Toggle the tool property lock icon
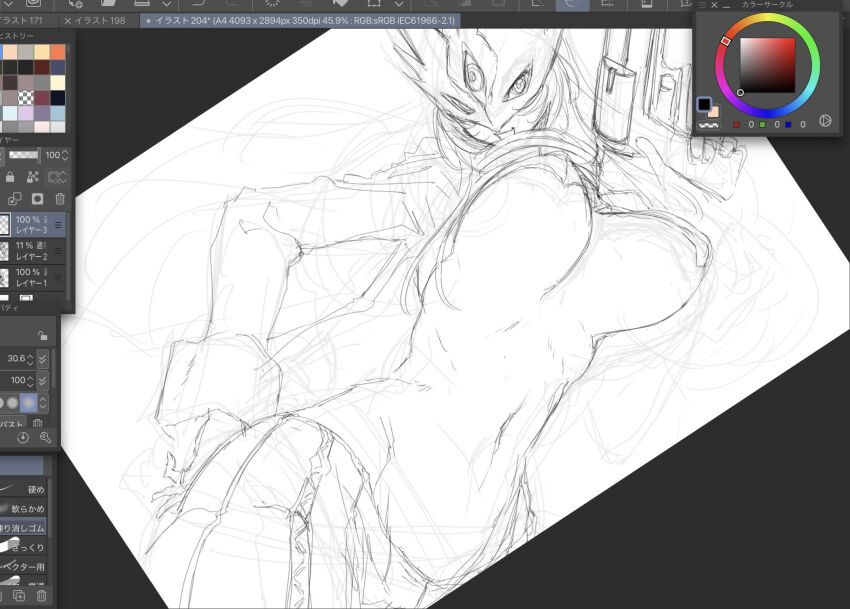 pos(43,336)
